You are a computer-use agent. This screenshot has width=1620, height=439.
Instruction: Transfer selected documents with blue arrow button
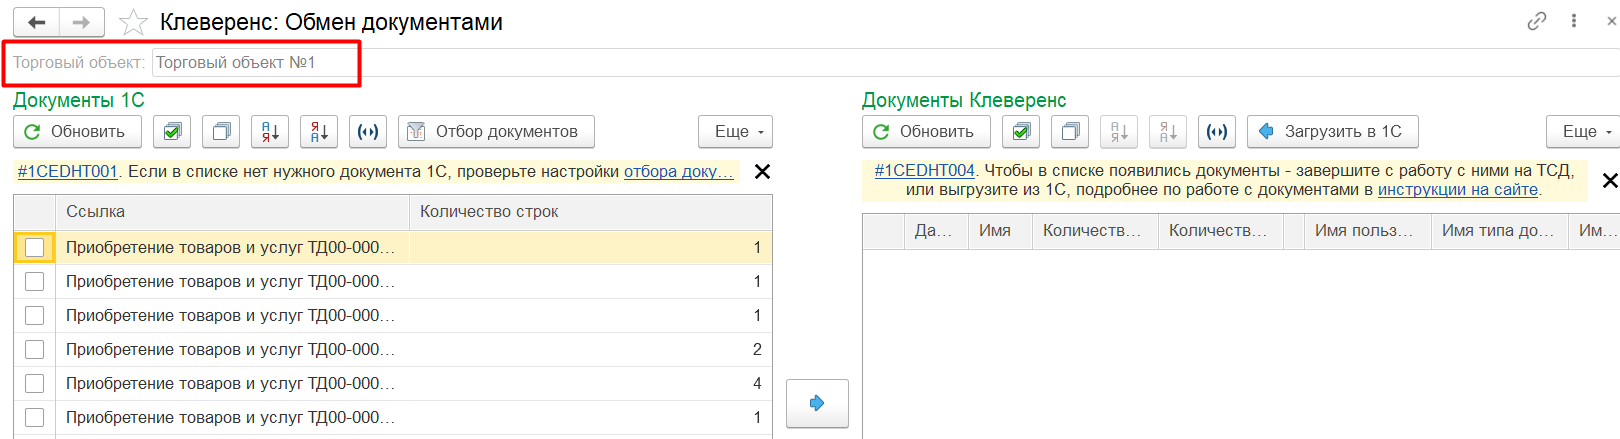(x=817, y=403)
